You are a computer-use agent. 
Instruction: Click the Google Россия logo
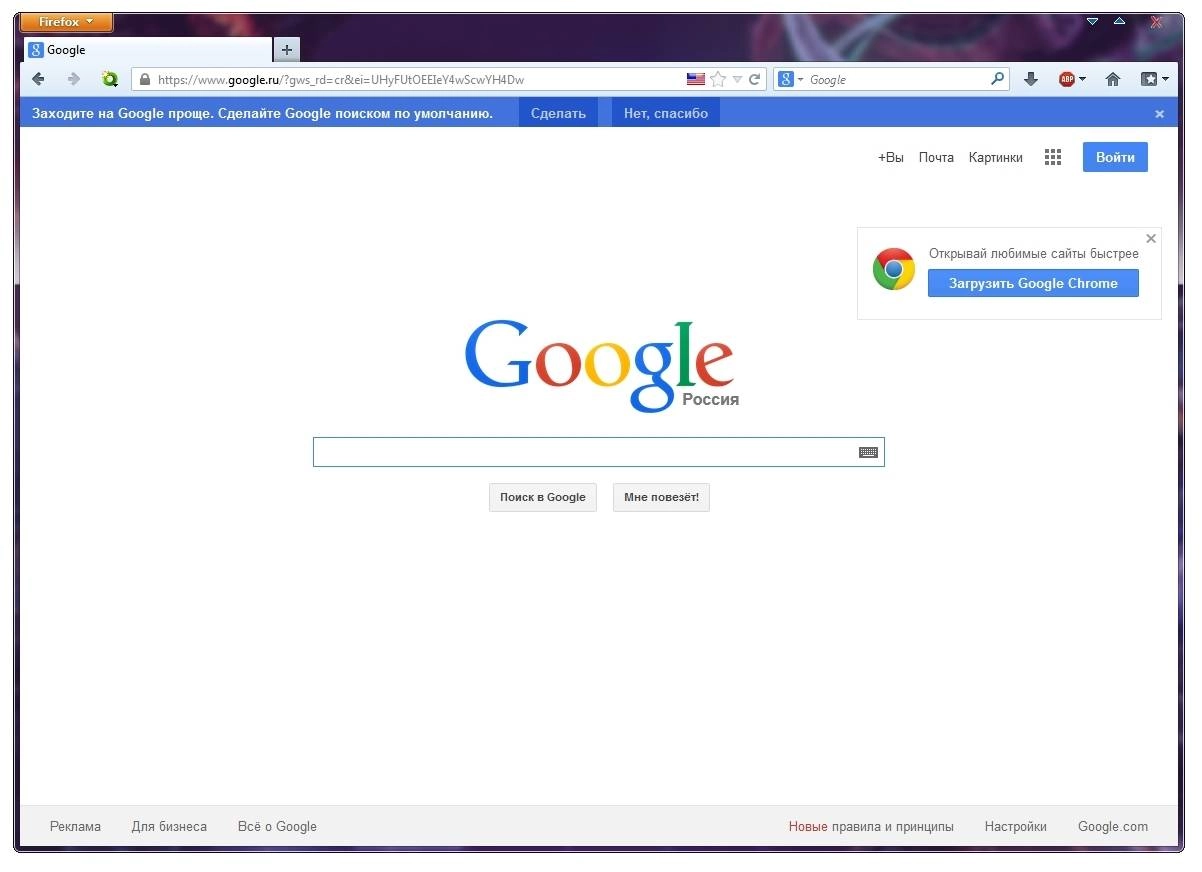[x=601, y=365]
